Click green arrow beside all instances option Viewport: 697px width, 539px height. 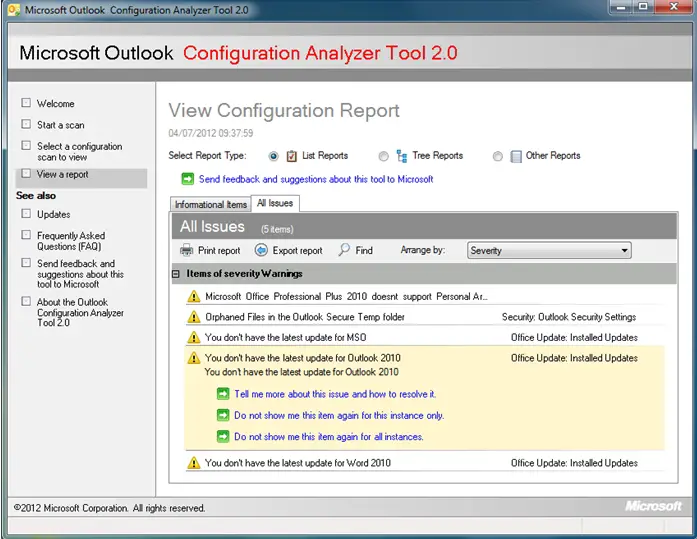click(223, 436)
